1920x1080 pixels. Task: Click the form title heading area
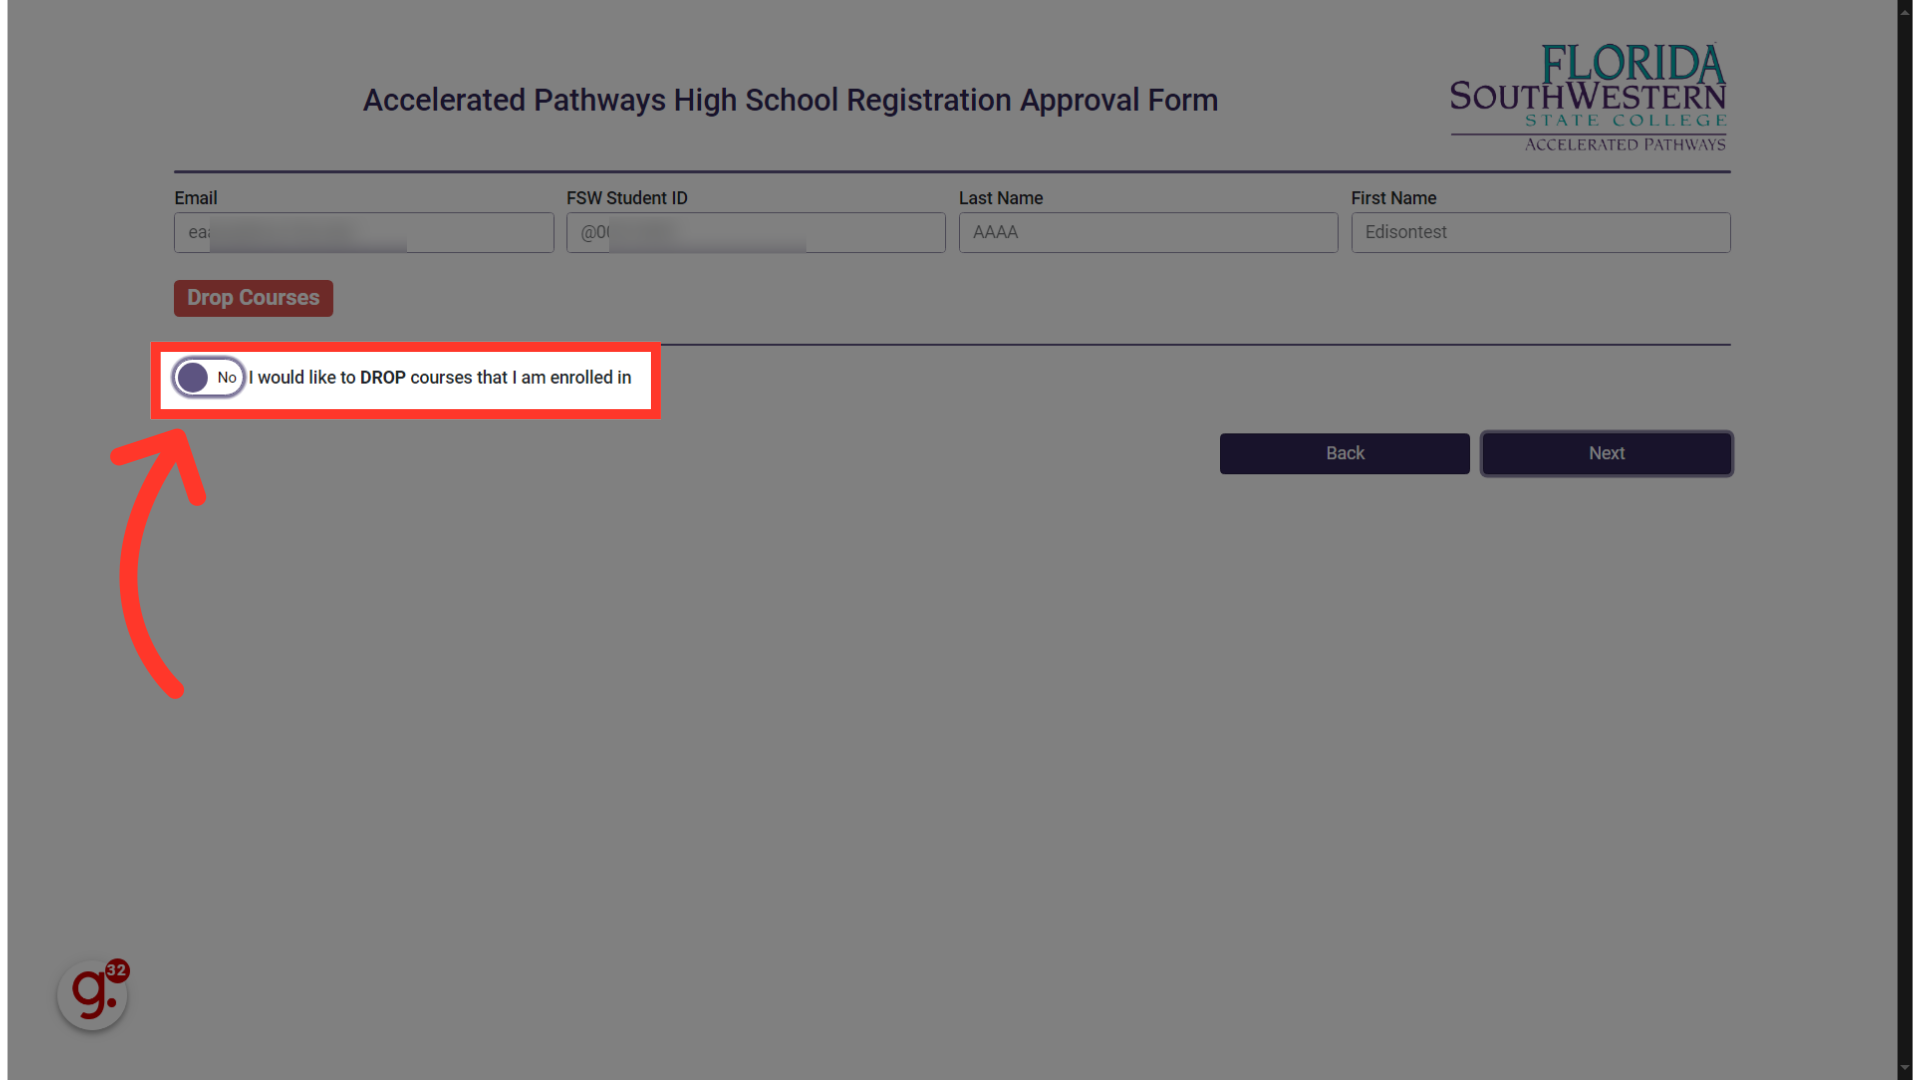(x=790, y=100)
